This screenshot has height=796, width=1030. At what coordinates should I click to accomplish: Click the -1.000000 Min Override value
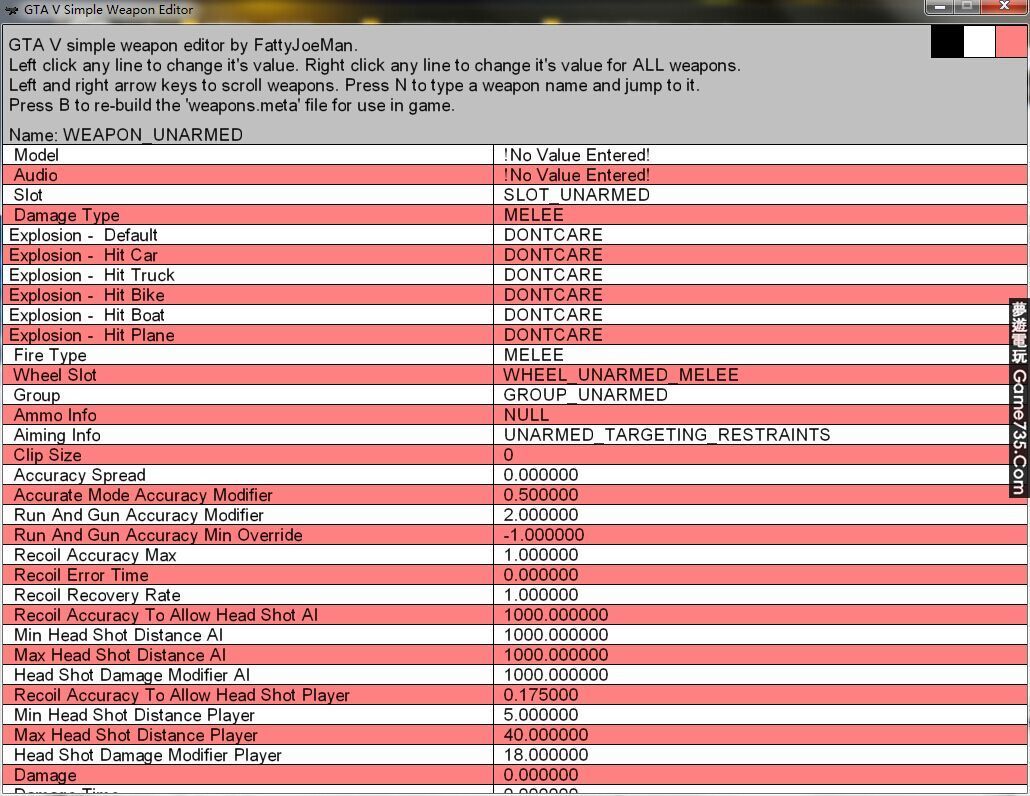(543, 535)
